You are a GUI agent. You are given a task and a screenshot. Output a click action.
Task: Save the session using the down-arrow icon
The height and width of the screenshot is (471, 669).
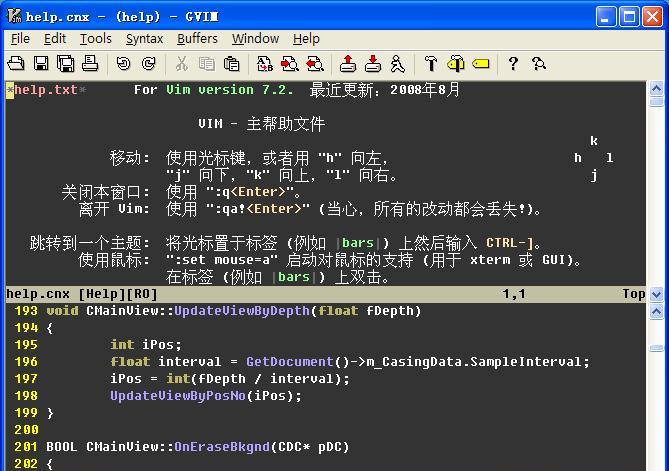click(373, 64)
